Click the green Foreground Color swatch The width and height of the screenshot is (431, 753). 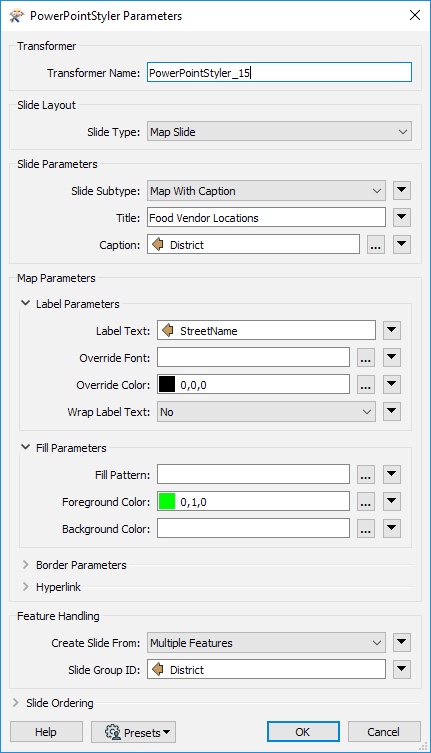(167, 502)
